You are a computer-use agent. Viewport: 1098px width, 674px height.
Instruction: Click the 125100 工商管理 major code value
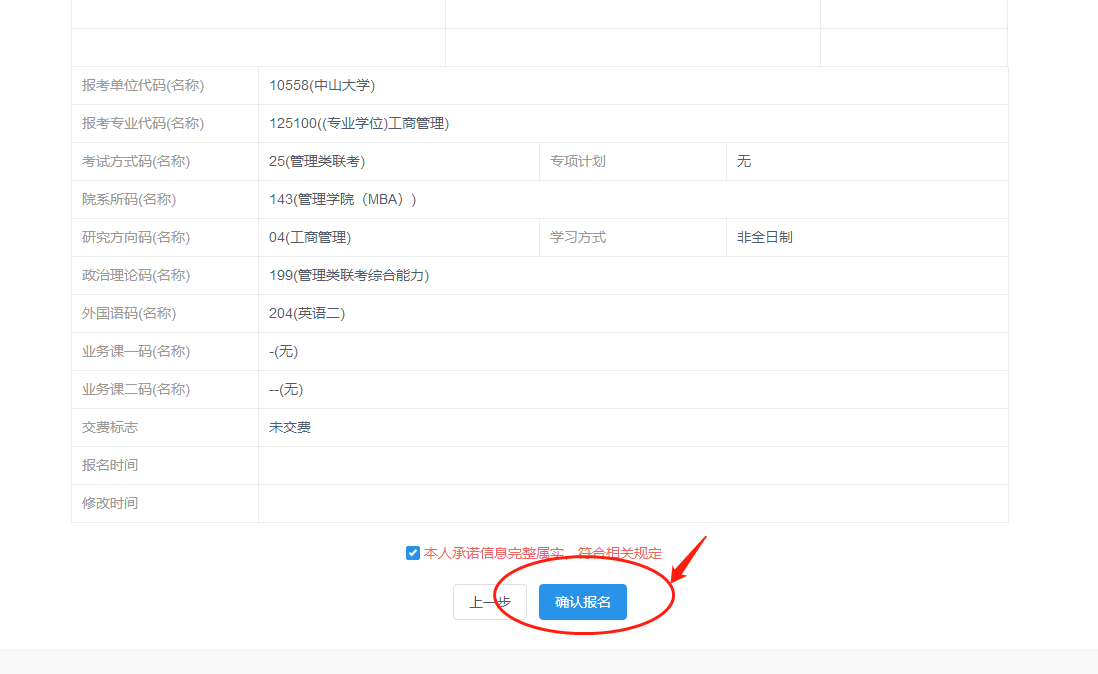coord(359,123)
